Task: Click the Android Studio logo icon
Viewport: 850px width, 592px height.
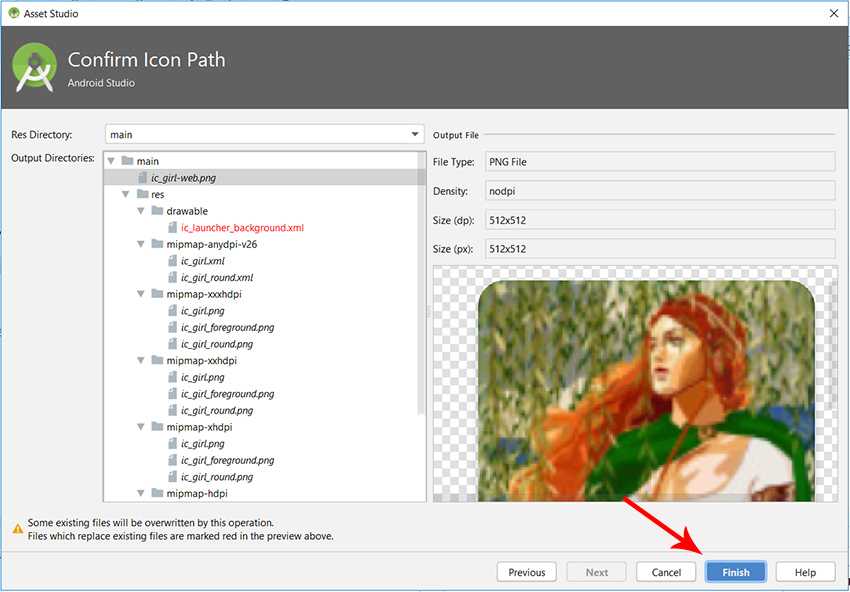Action: coord(33,68)
